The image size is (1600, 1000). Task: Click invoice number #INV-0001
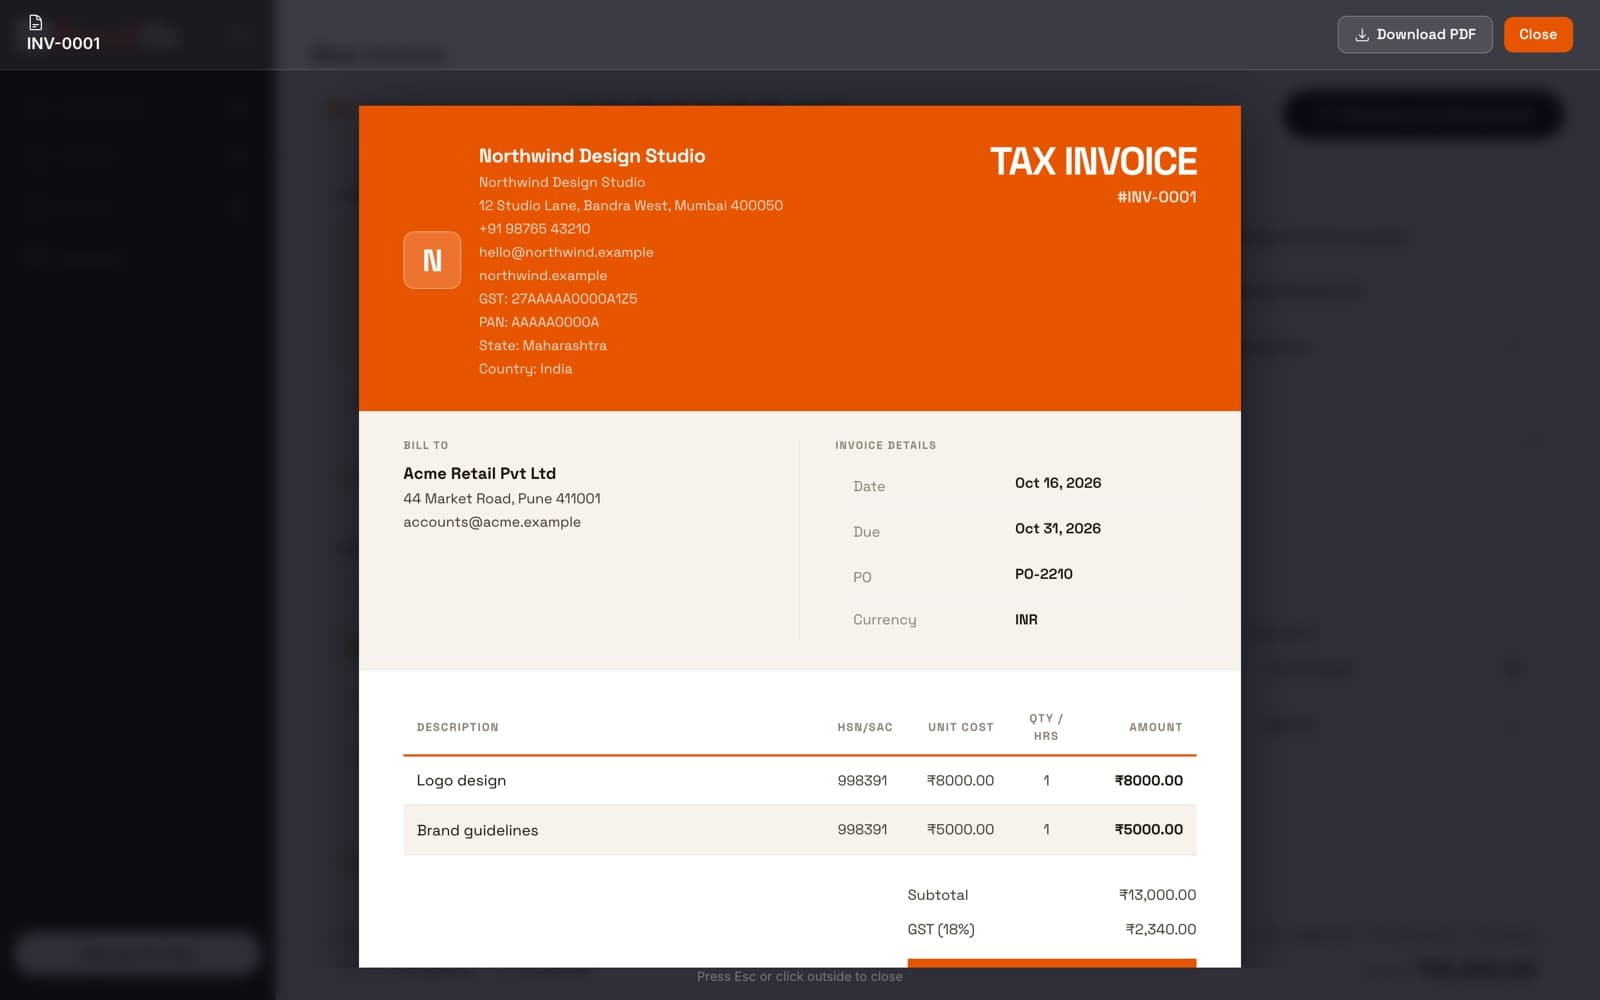tap(1157, 197)
